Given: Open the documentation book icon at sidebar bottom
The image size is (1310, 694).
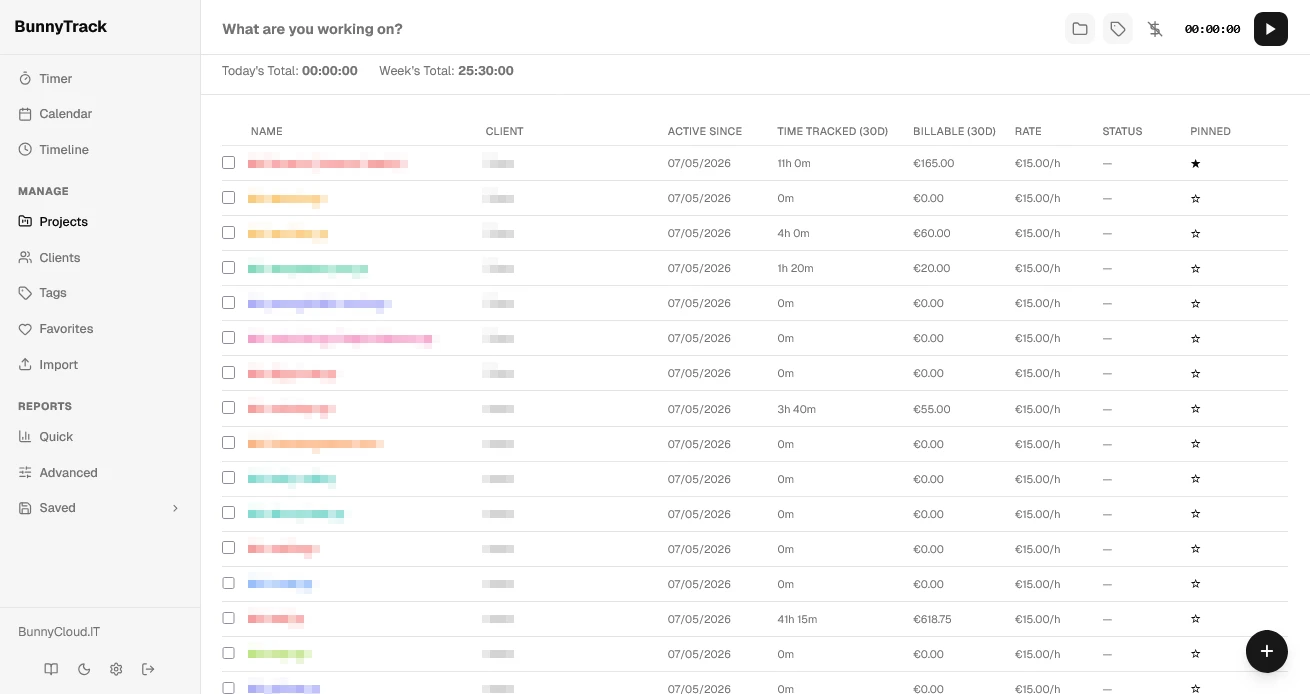Looking at the screenshot, I should (x=52, y=669).
